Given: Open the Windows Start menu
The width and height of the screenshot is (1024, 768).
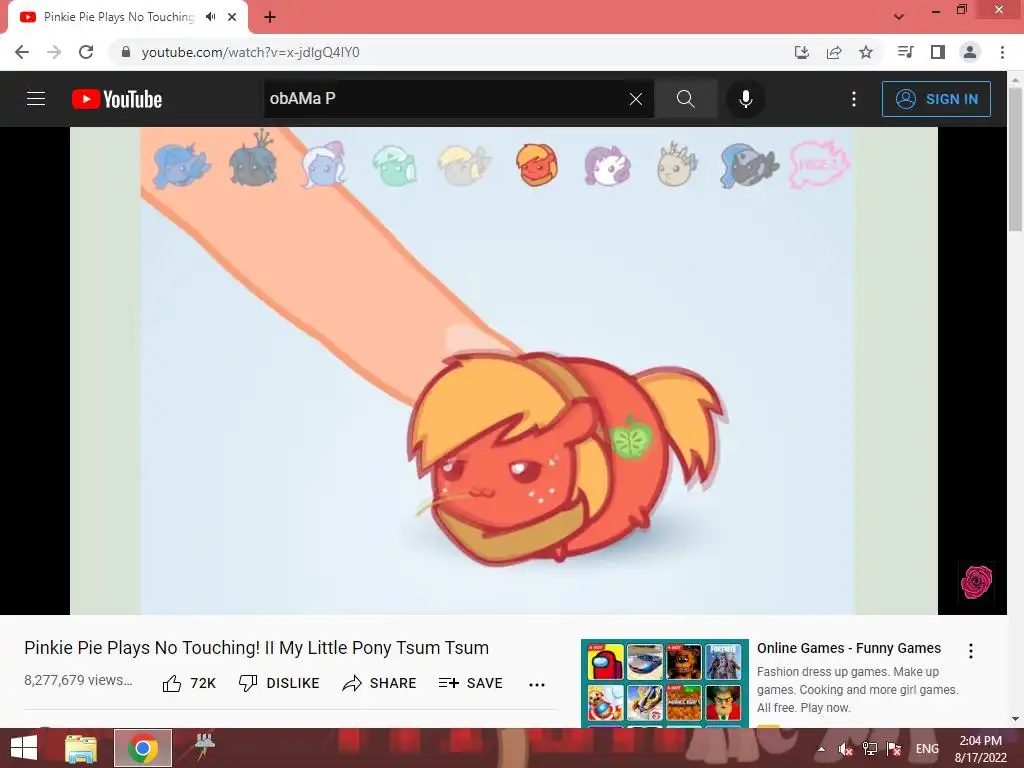Looking at the screenshot, I should (x=24, y=748).
